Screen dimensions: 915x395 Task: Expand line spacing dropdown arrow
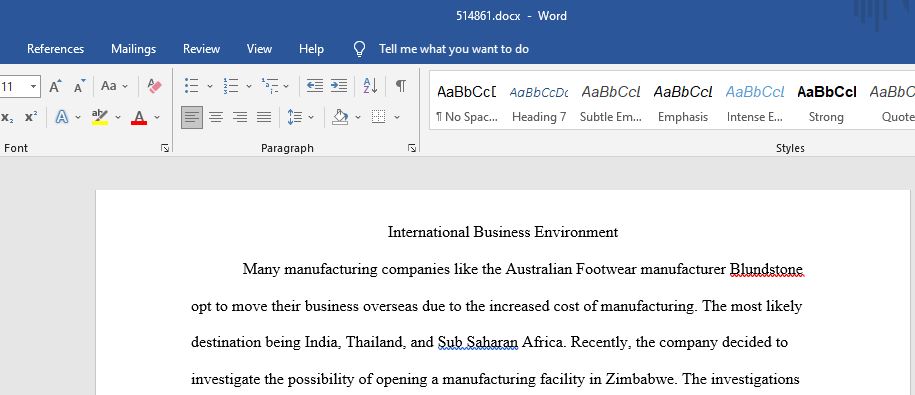click(x=311, y=118)
